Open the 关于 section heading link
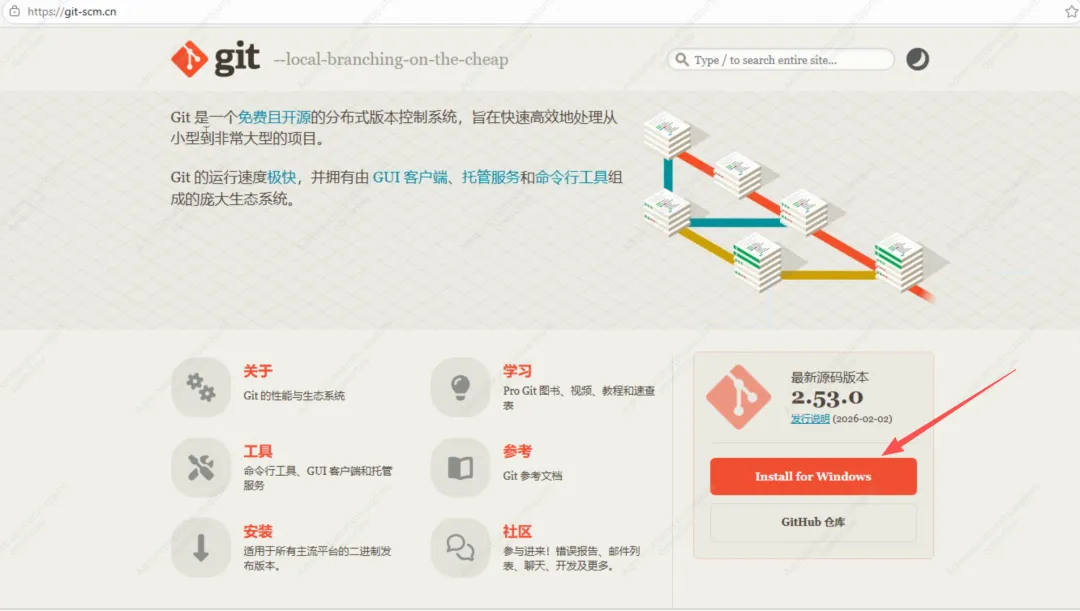Viewport: 1080px width, 611px height. pos(258,371)
